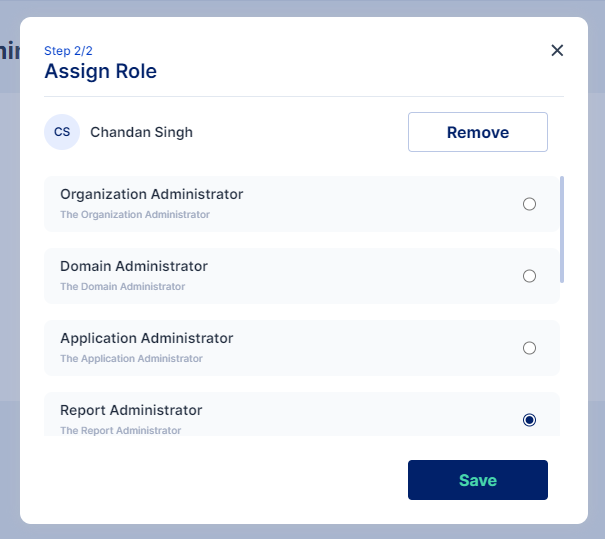The image size is (605, 539).
Task: Click the role list scrollbar
Action: pyautogui.click(x=562, y=230)
